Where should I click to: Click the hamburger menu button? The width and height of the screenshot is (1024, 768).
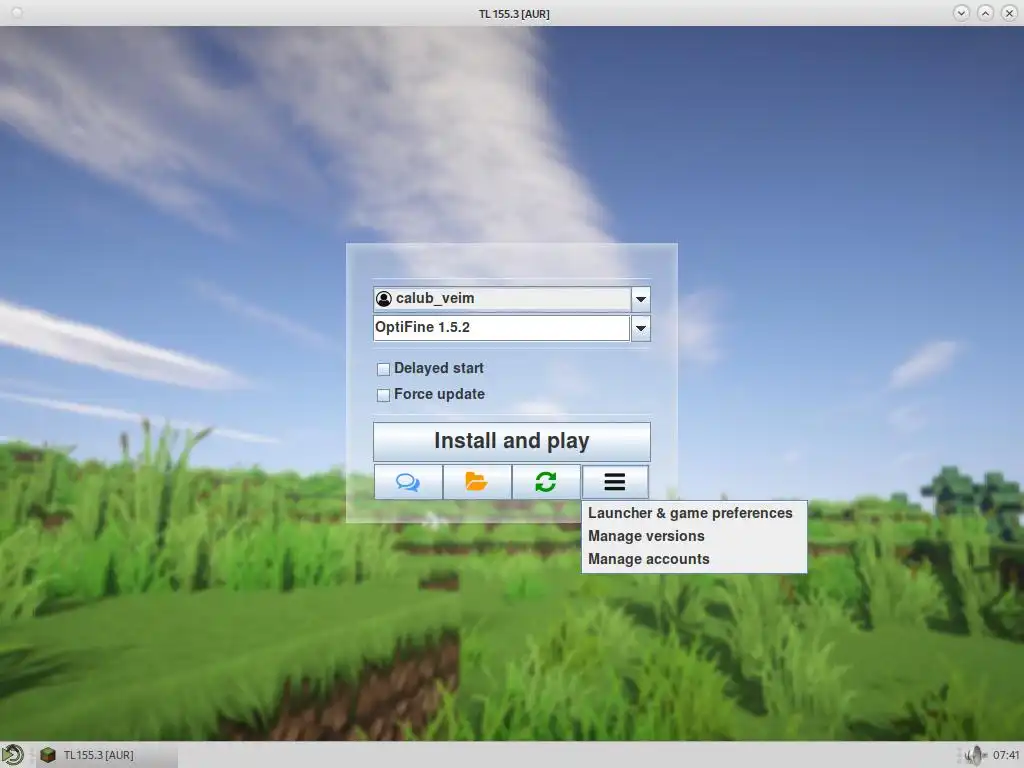(615, 482)
